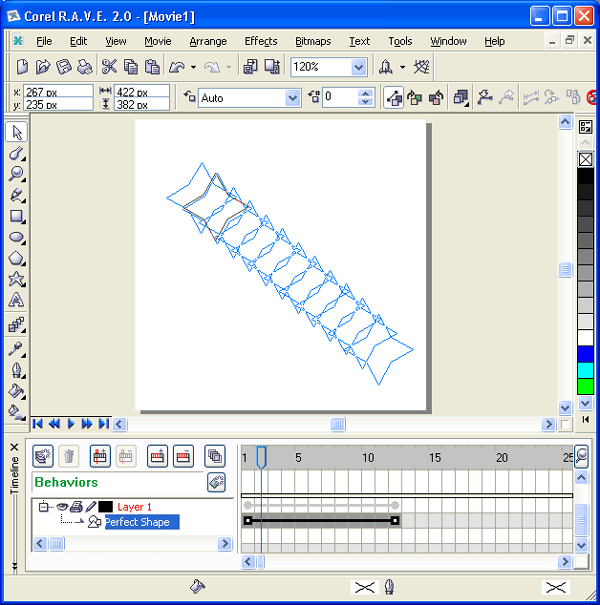Pick the blue color swatch
600x605 pixels.
pyautogui.click(x=585, y=354)
